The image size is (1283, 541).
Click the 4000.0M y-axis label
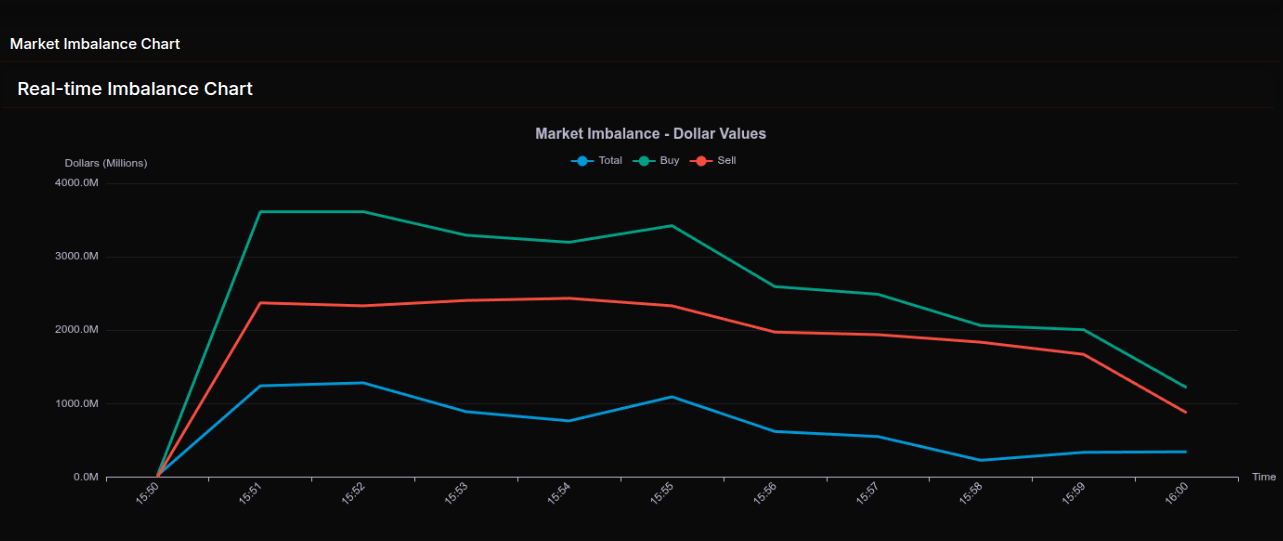77,183
